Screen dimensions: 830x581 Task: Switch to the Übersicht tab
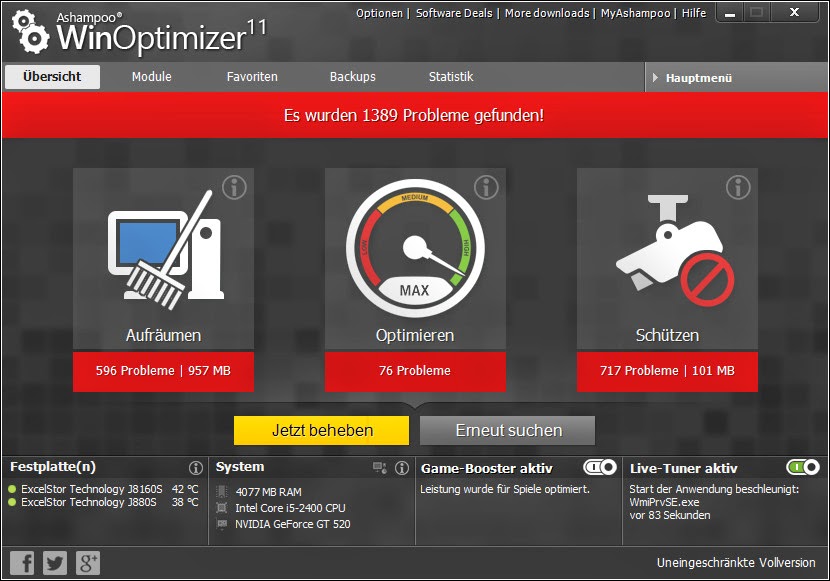[x=52, y=77]
